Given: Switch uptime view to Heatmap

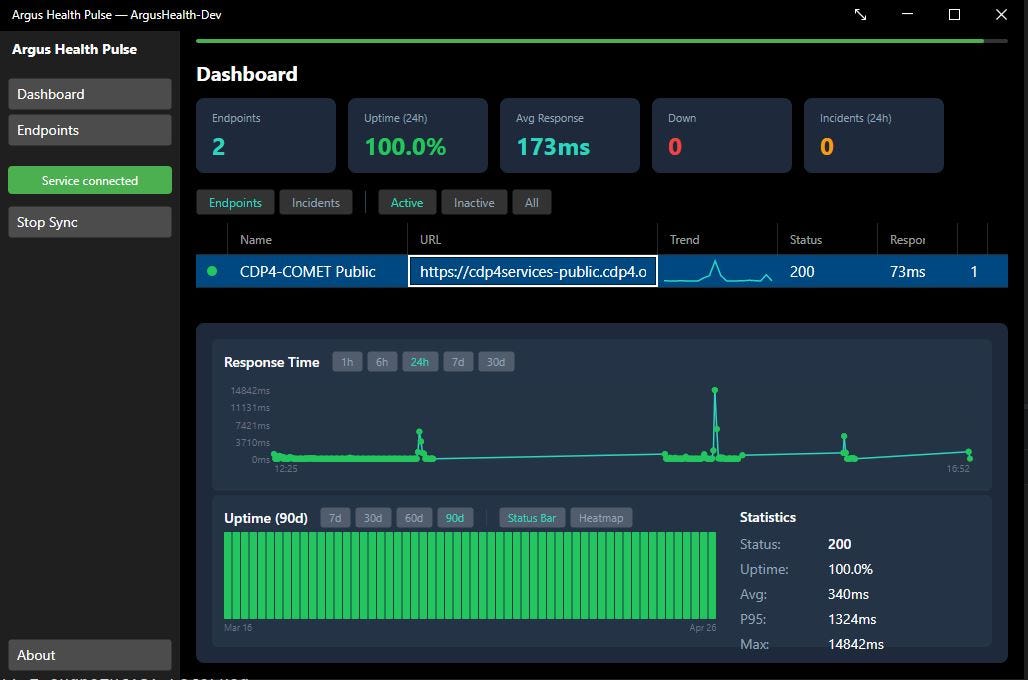Looking at the screenshot, I should coord(601,518).
